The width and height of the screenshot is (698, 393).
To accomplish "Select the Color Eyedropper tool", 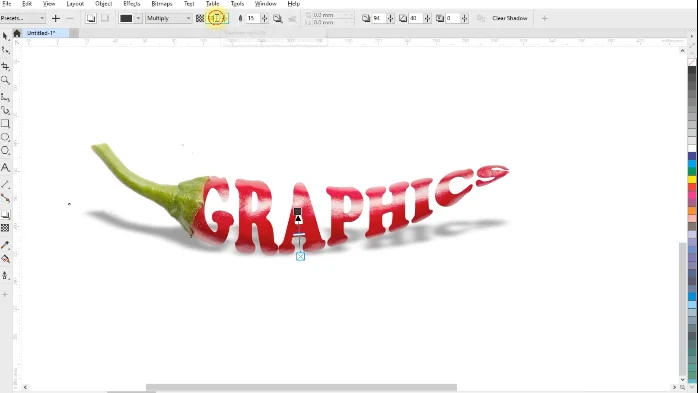I will click(x=5, y=245).
